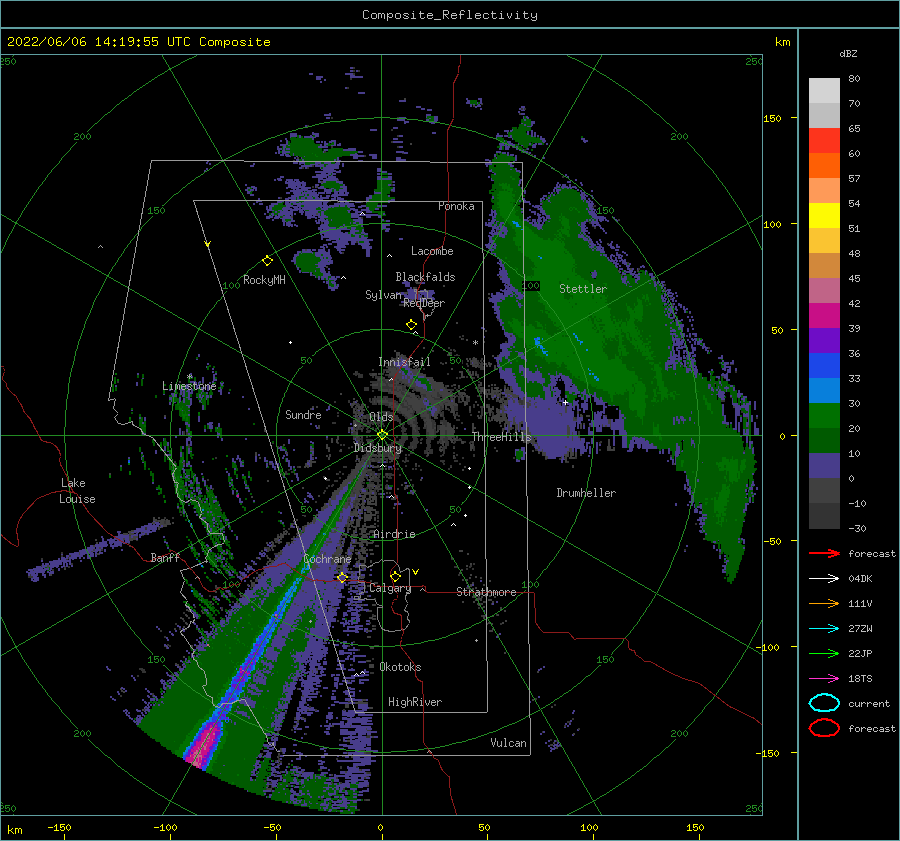Click the Blackfalds city label
Image resolution: width=900 pixels, height=841 pixels.
[x=425, y=277]
